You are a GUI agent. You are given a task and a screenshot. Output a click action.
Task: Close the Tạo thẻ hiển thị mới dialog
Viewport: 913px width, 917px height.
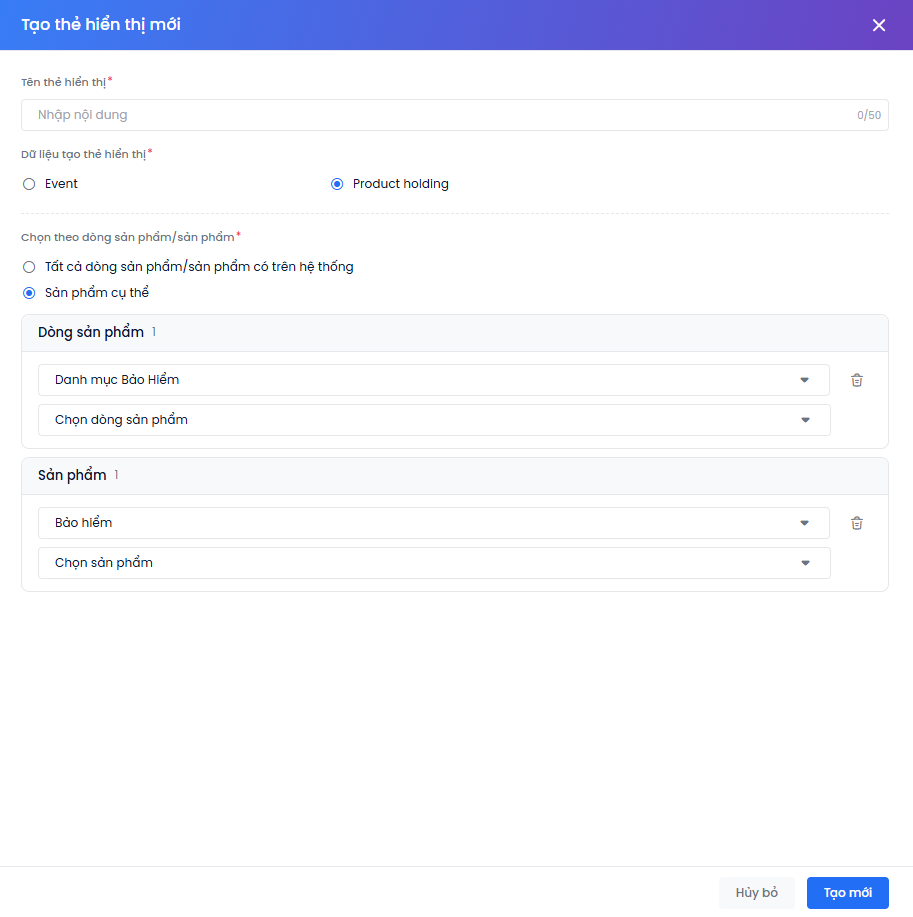(x=878, y=25)
